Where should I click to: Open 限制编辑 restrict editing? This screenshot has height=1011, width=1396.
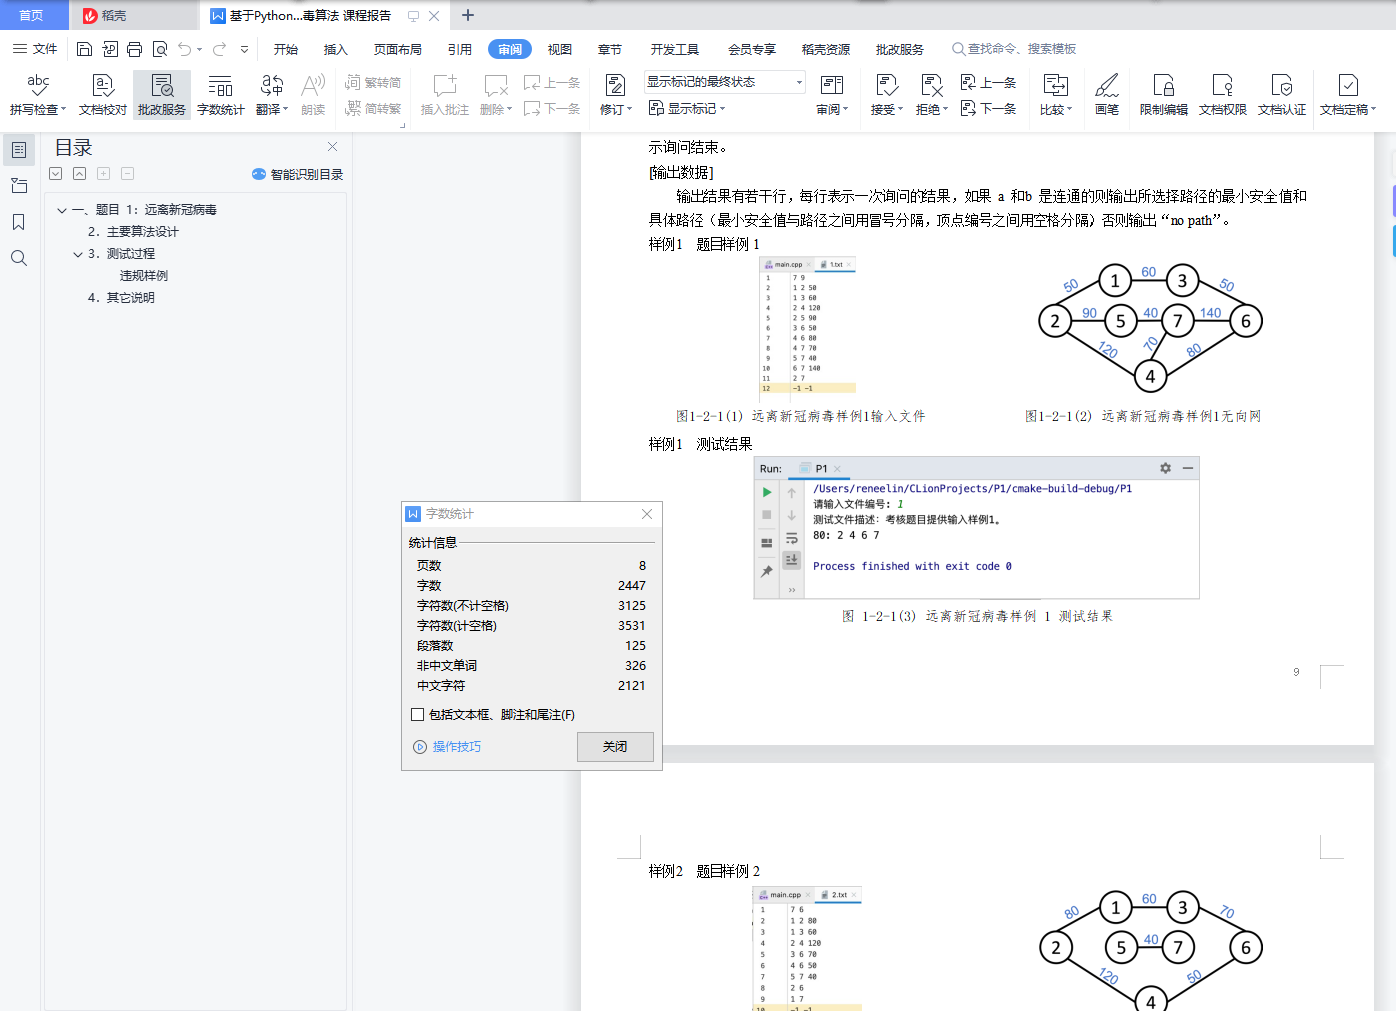click(x=1164, y=95)
